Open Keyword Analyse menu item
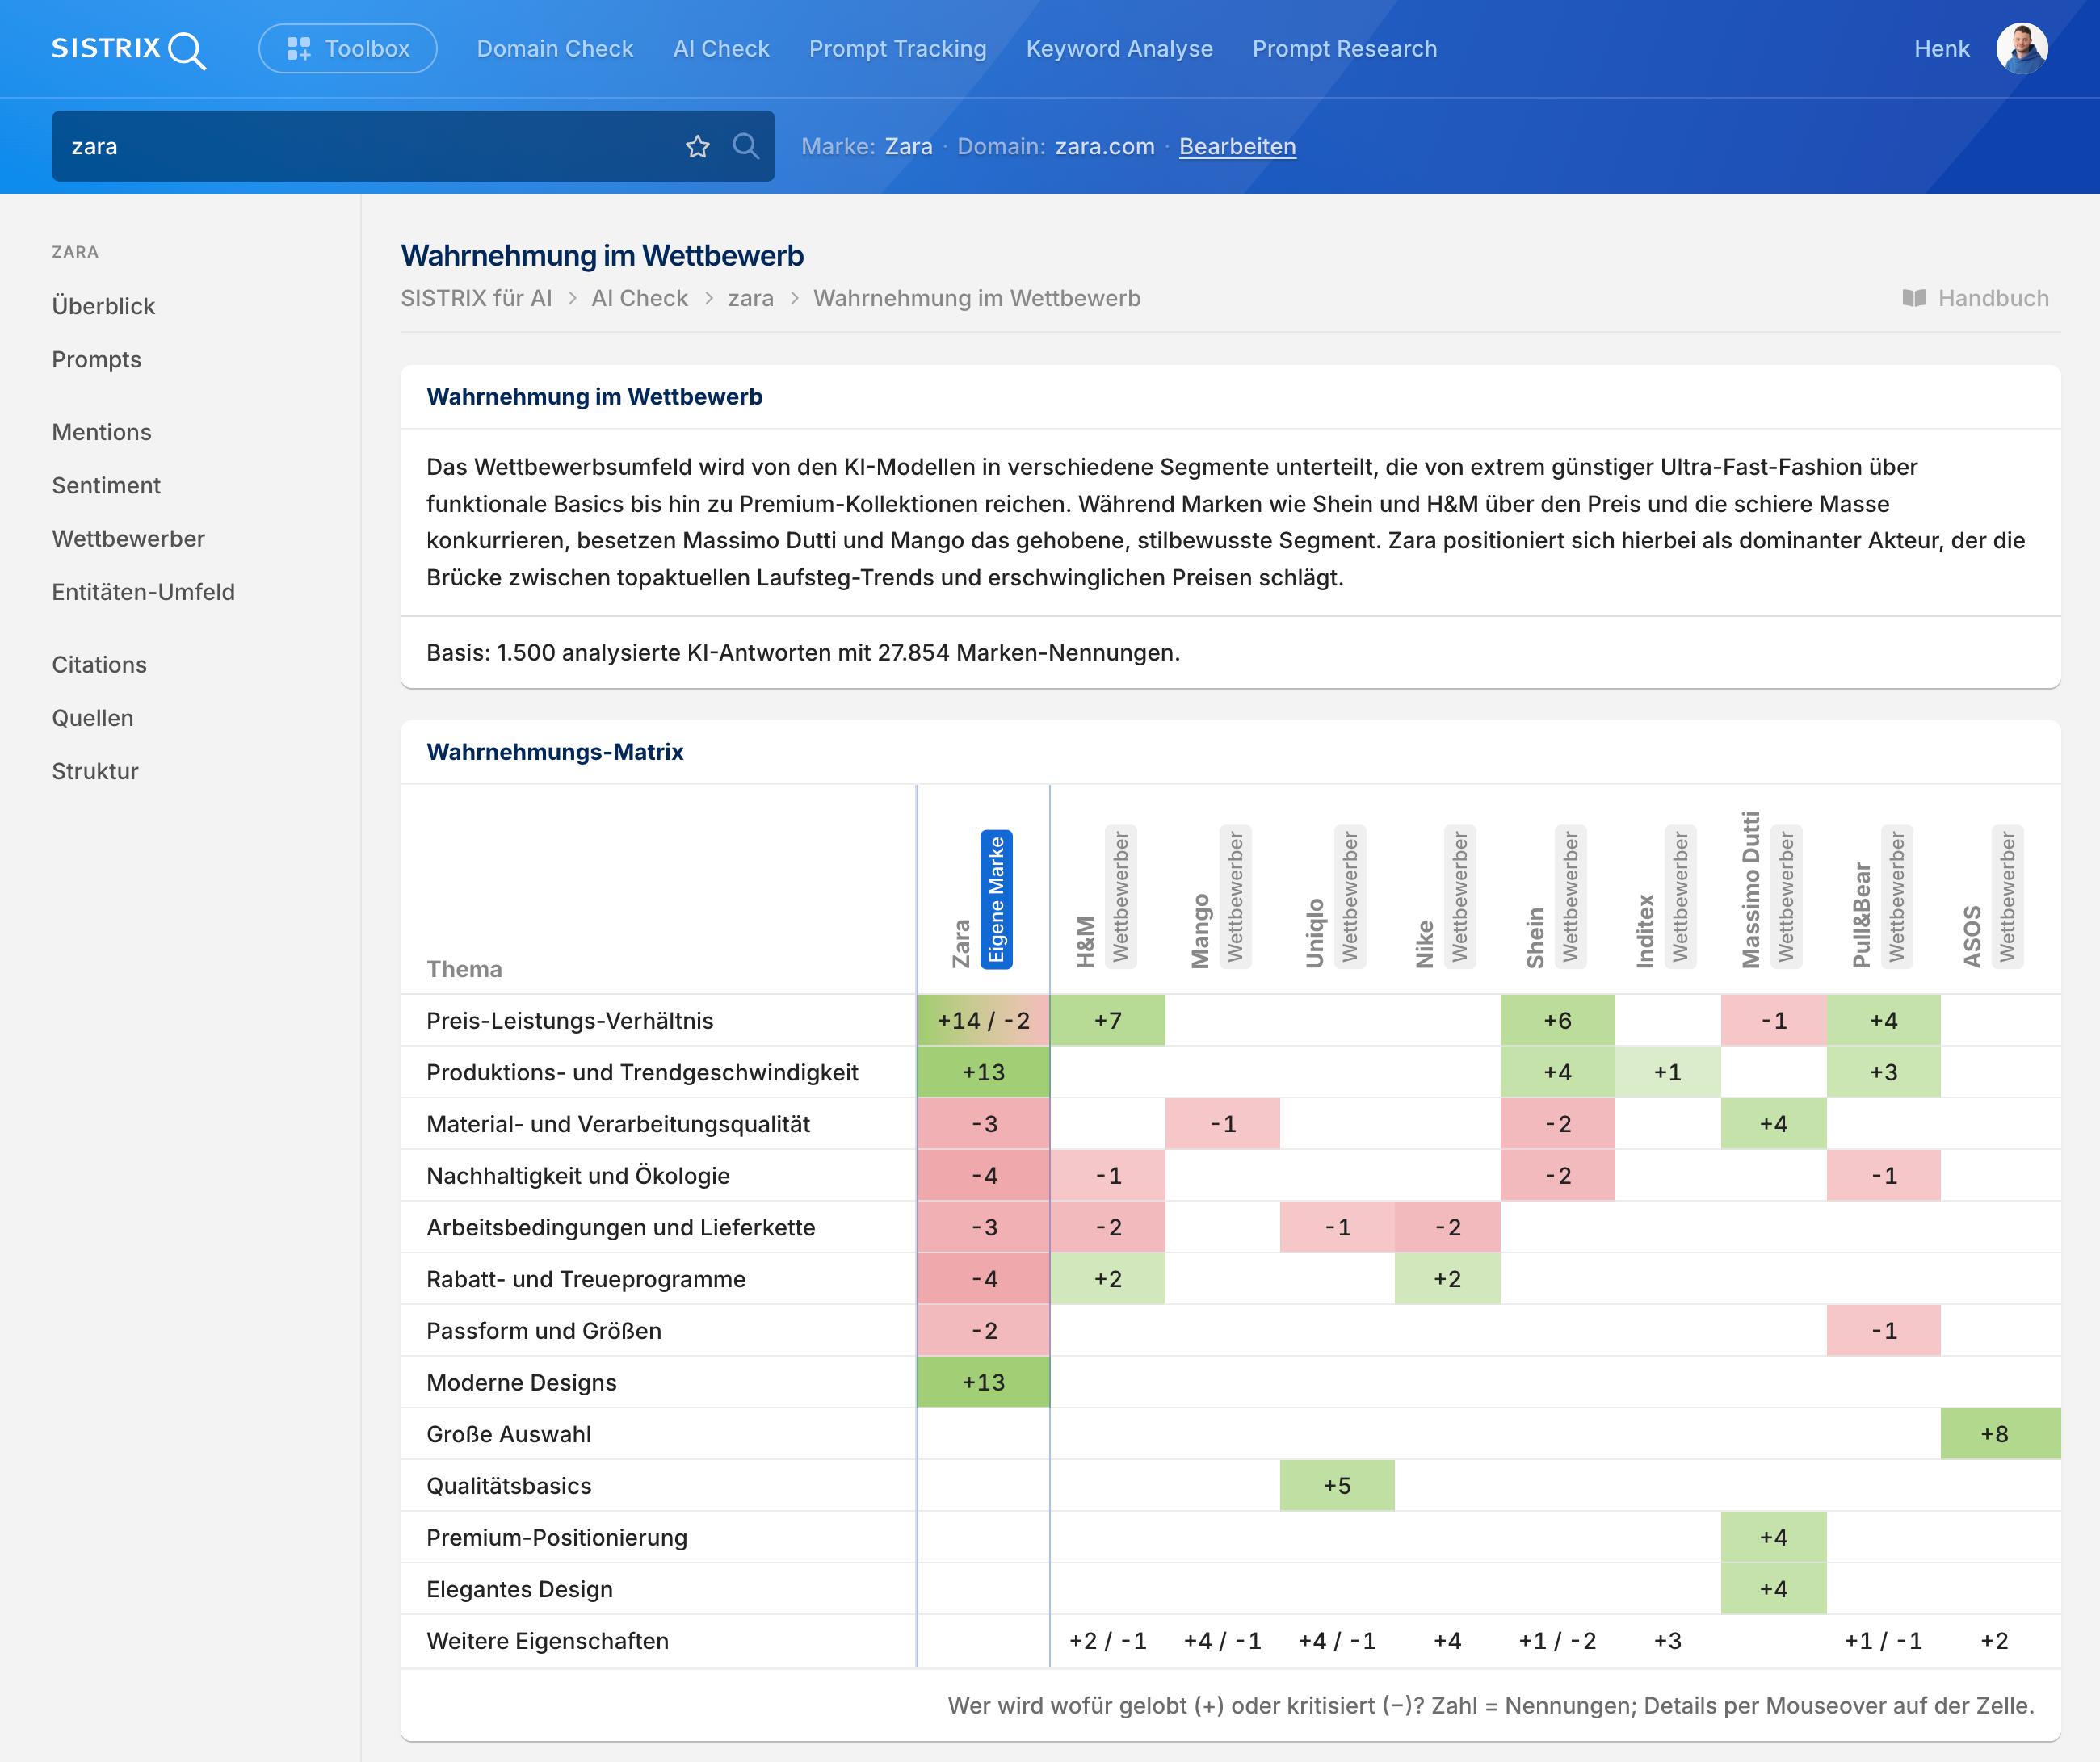Image resolution: width=2100 pixels, height=1762 pixels. tap(1119, 49)
